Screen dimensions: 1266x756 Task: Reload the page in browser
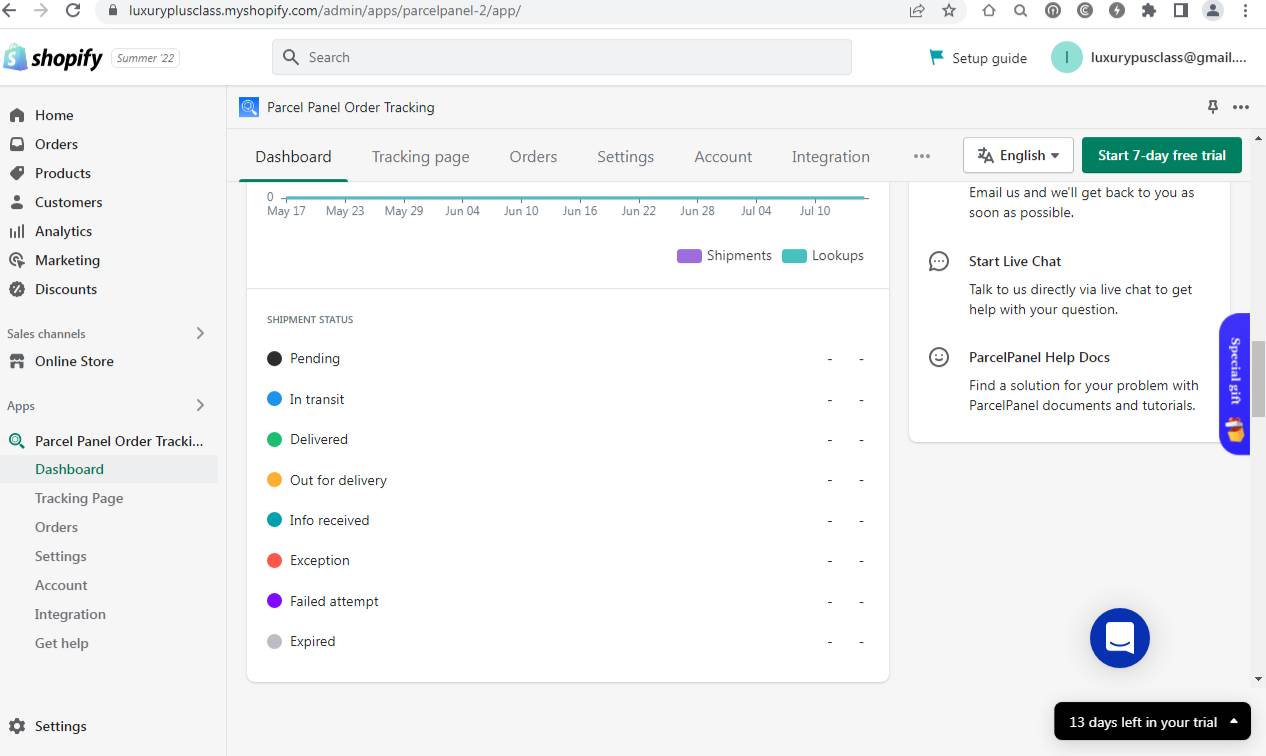73,10
